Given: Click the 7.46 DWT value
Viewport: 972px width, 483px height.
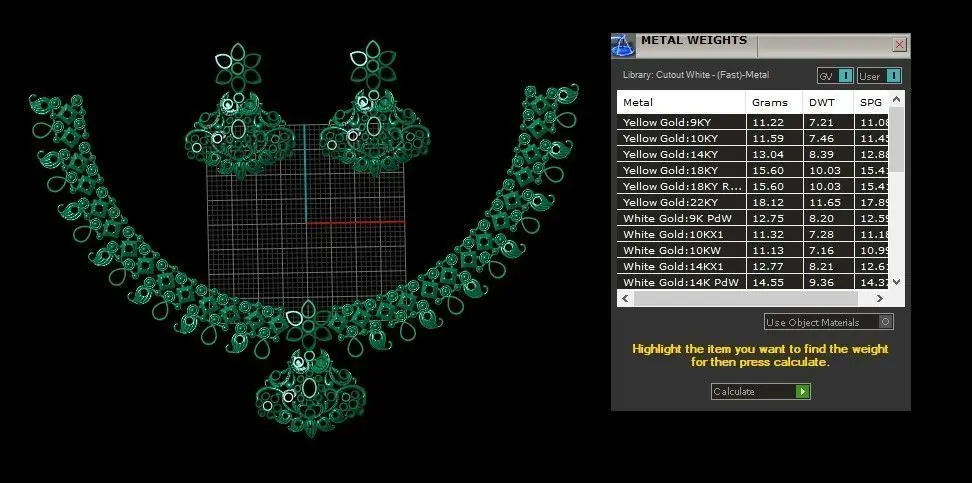Looking at the screenshot, I should 821,138.
